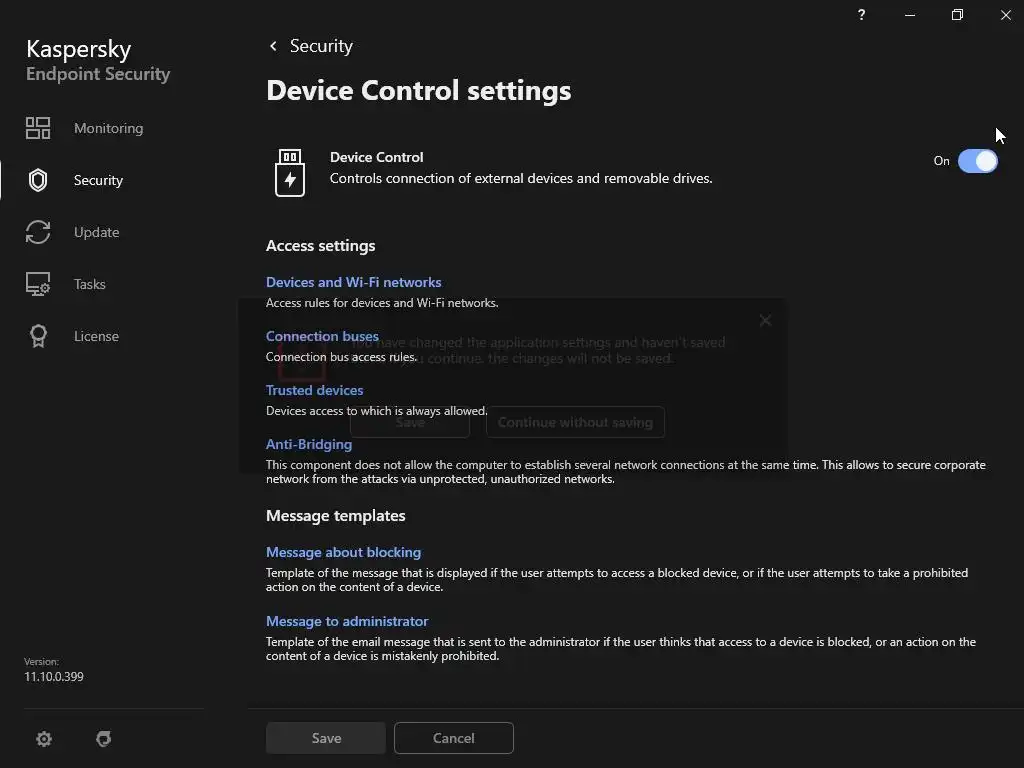Click the Access settings heading
The image size is (1024, 768).
coord(321,246)
